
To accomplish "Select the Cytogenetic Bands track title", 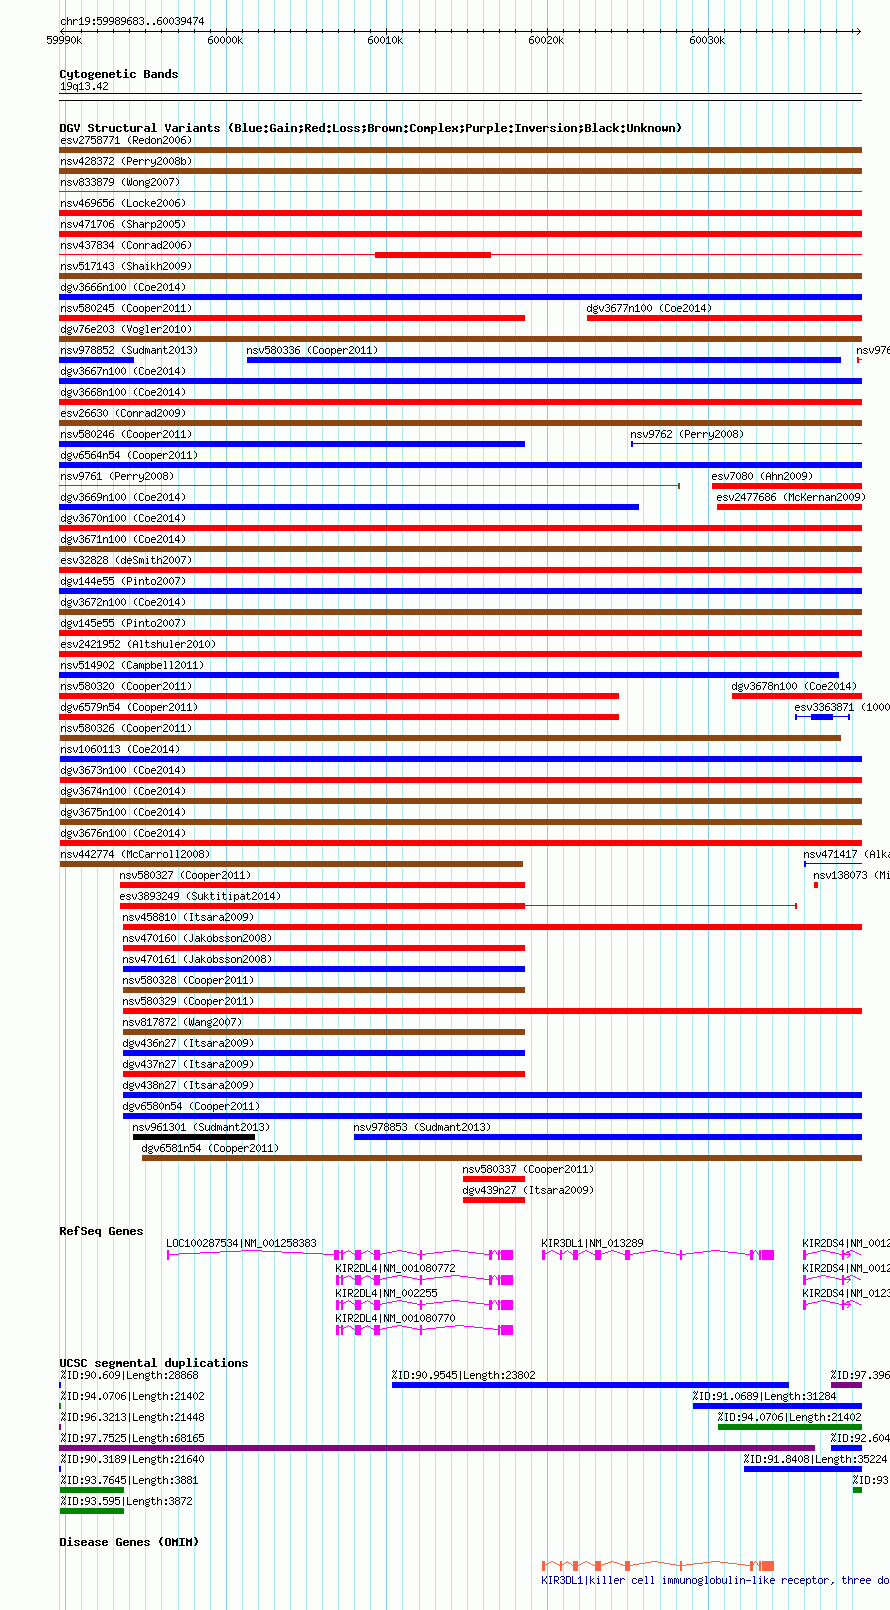I will (x=119, y=74).
